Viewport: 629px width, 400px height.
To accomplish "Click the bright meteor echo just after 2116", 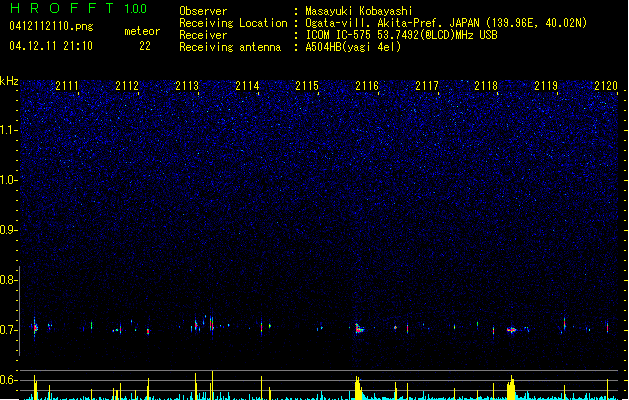I will (359, 329).
